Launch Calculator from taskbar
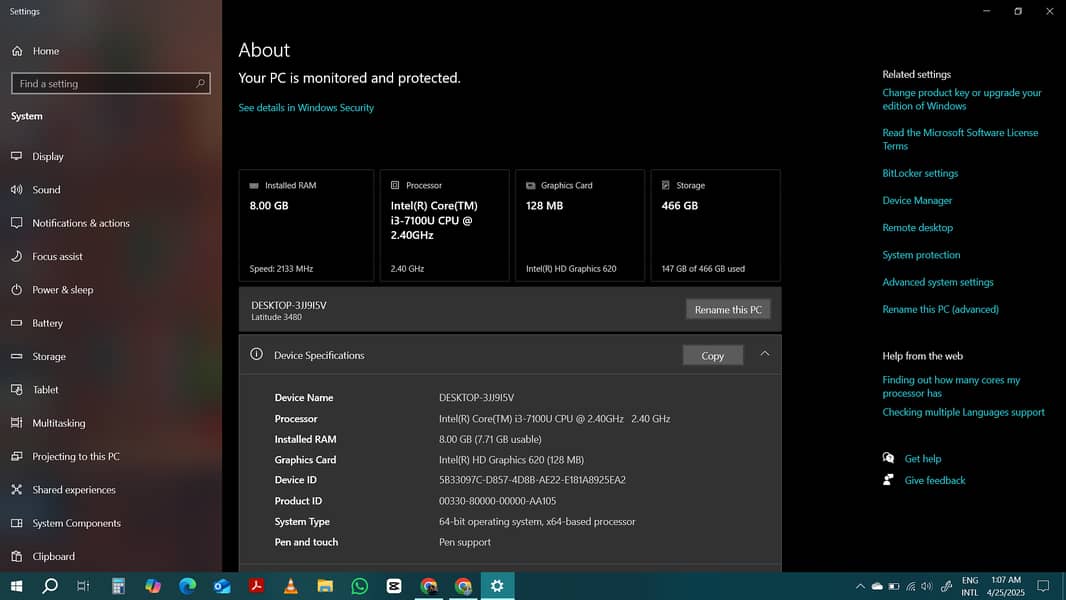 tap(118, 586)
